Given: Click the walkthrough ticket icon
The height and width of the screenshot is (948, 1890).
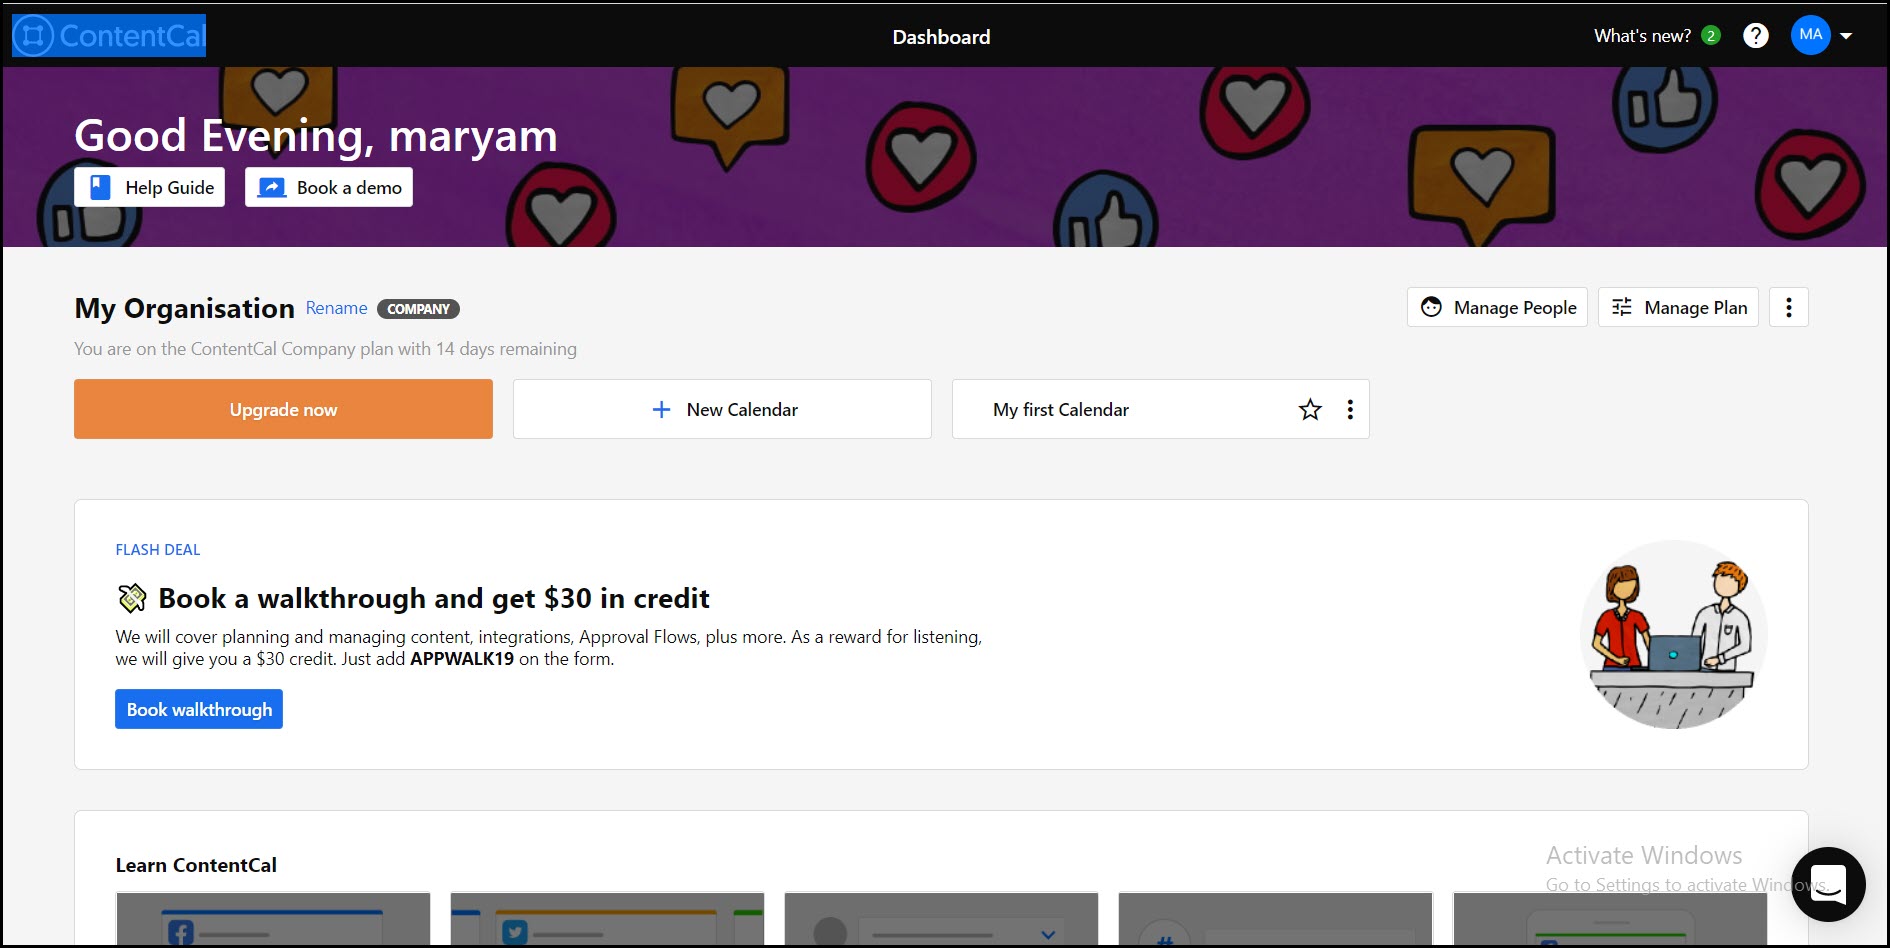Looking at the screenshot, I should click(133, 598).
